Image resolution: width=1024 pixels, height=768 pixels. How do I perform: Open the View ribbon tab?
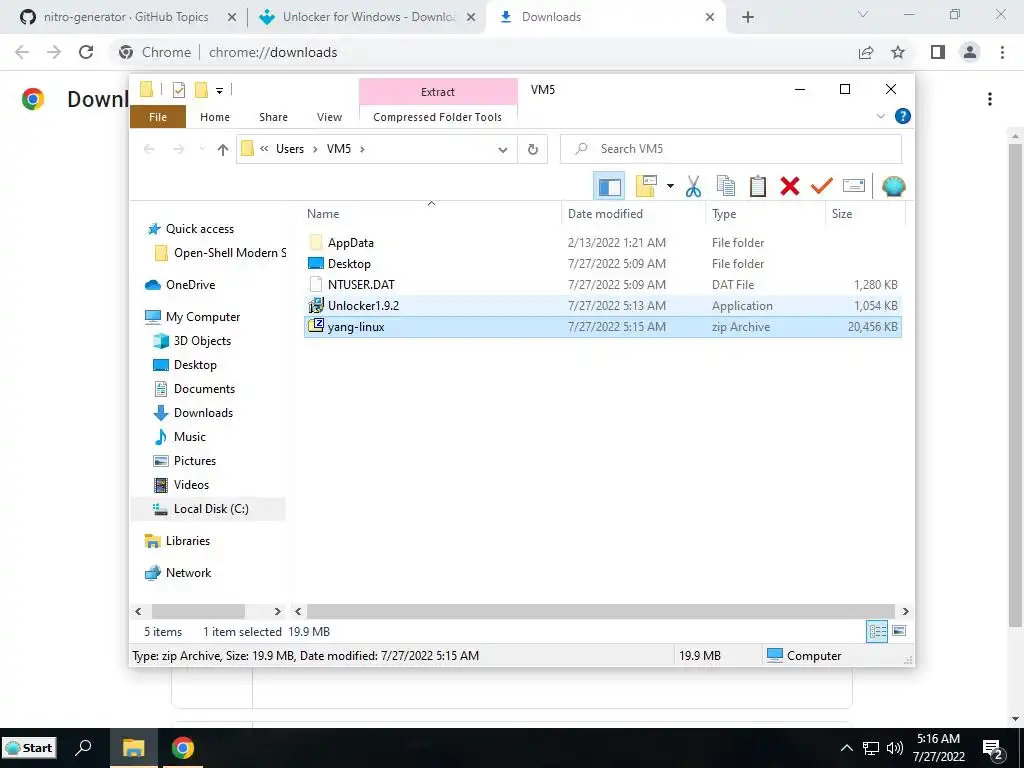tap(329, 117)
